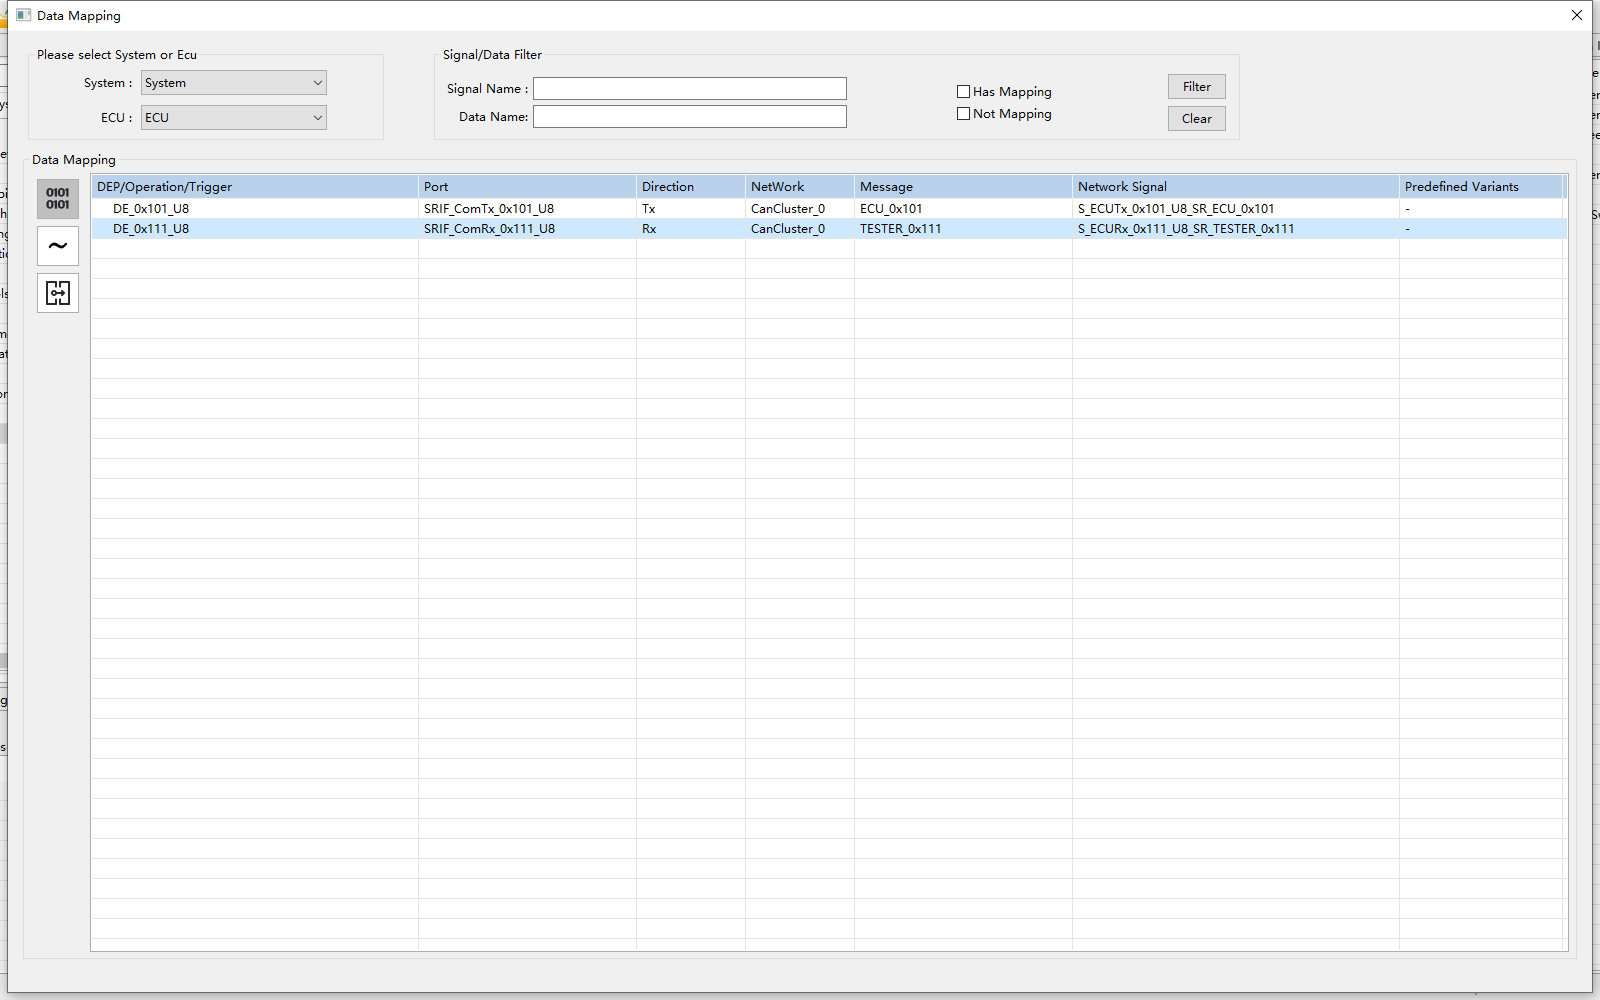The image size is (1600, 1000).
Task: Select the binary 0101 data mapping icon
Action: click(58, 199)
